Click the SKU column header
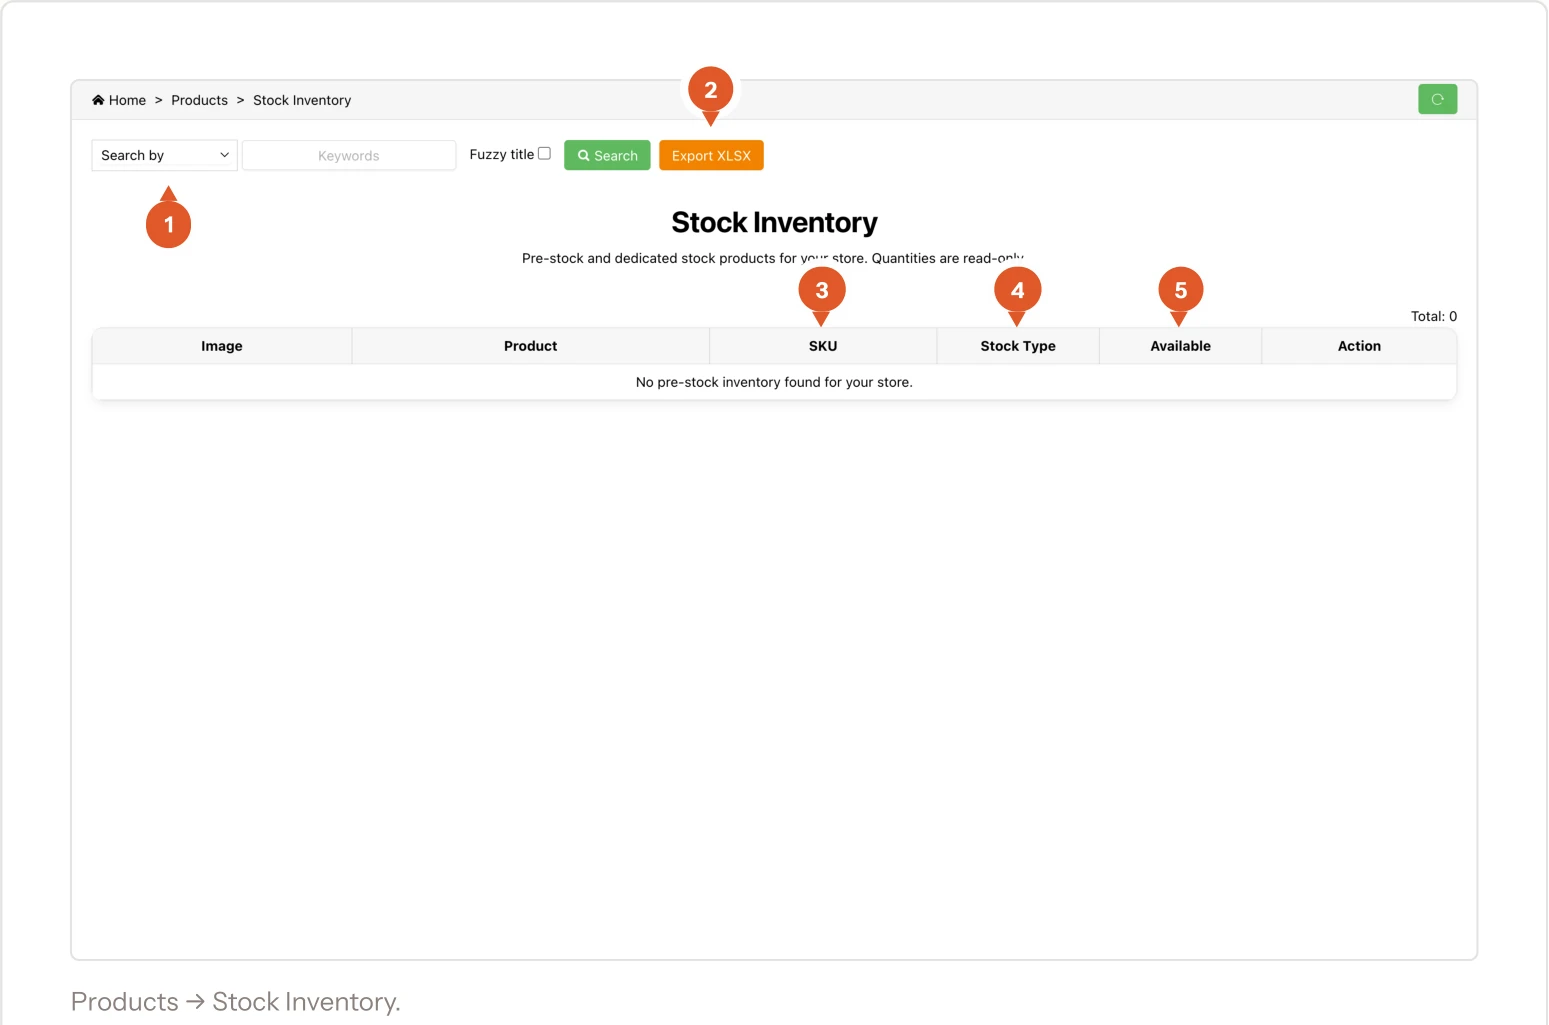 click(x=823, y=346)
